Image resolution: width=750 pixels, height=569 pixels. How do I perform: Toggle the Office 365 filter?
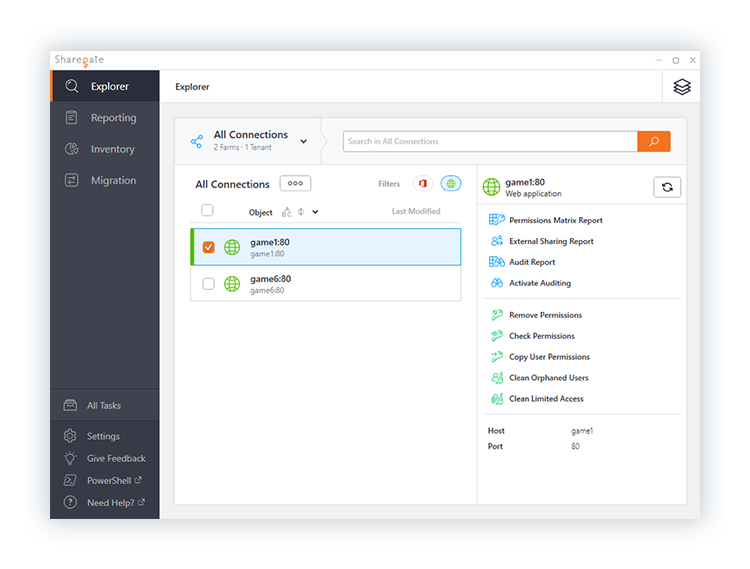pos(423,184)
